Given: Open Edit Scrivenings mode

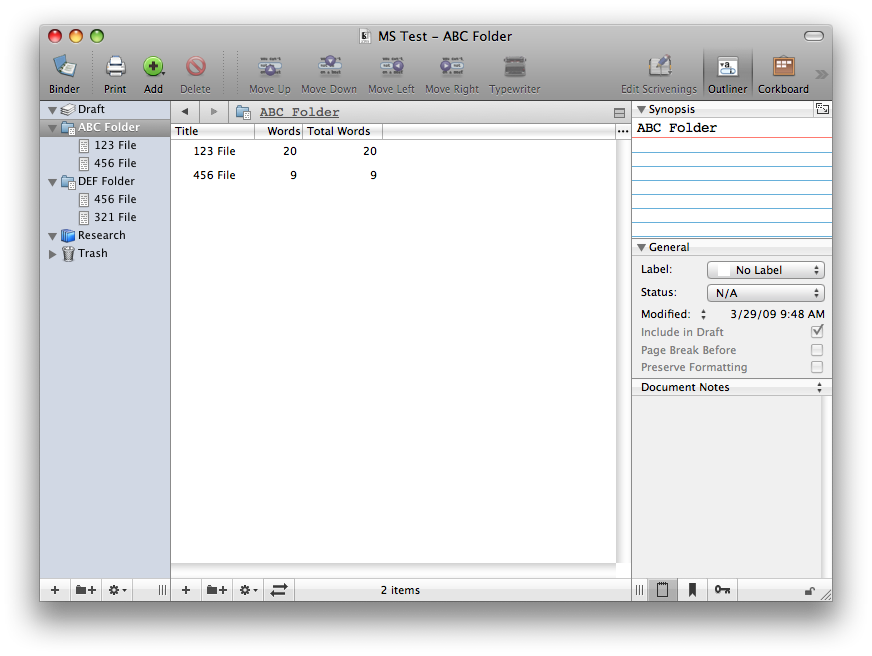Looking at the screenshot, I should (x=660, y=66).
